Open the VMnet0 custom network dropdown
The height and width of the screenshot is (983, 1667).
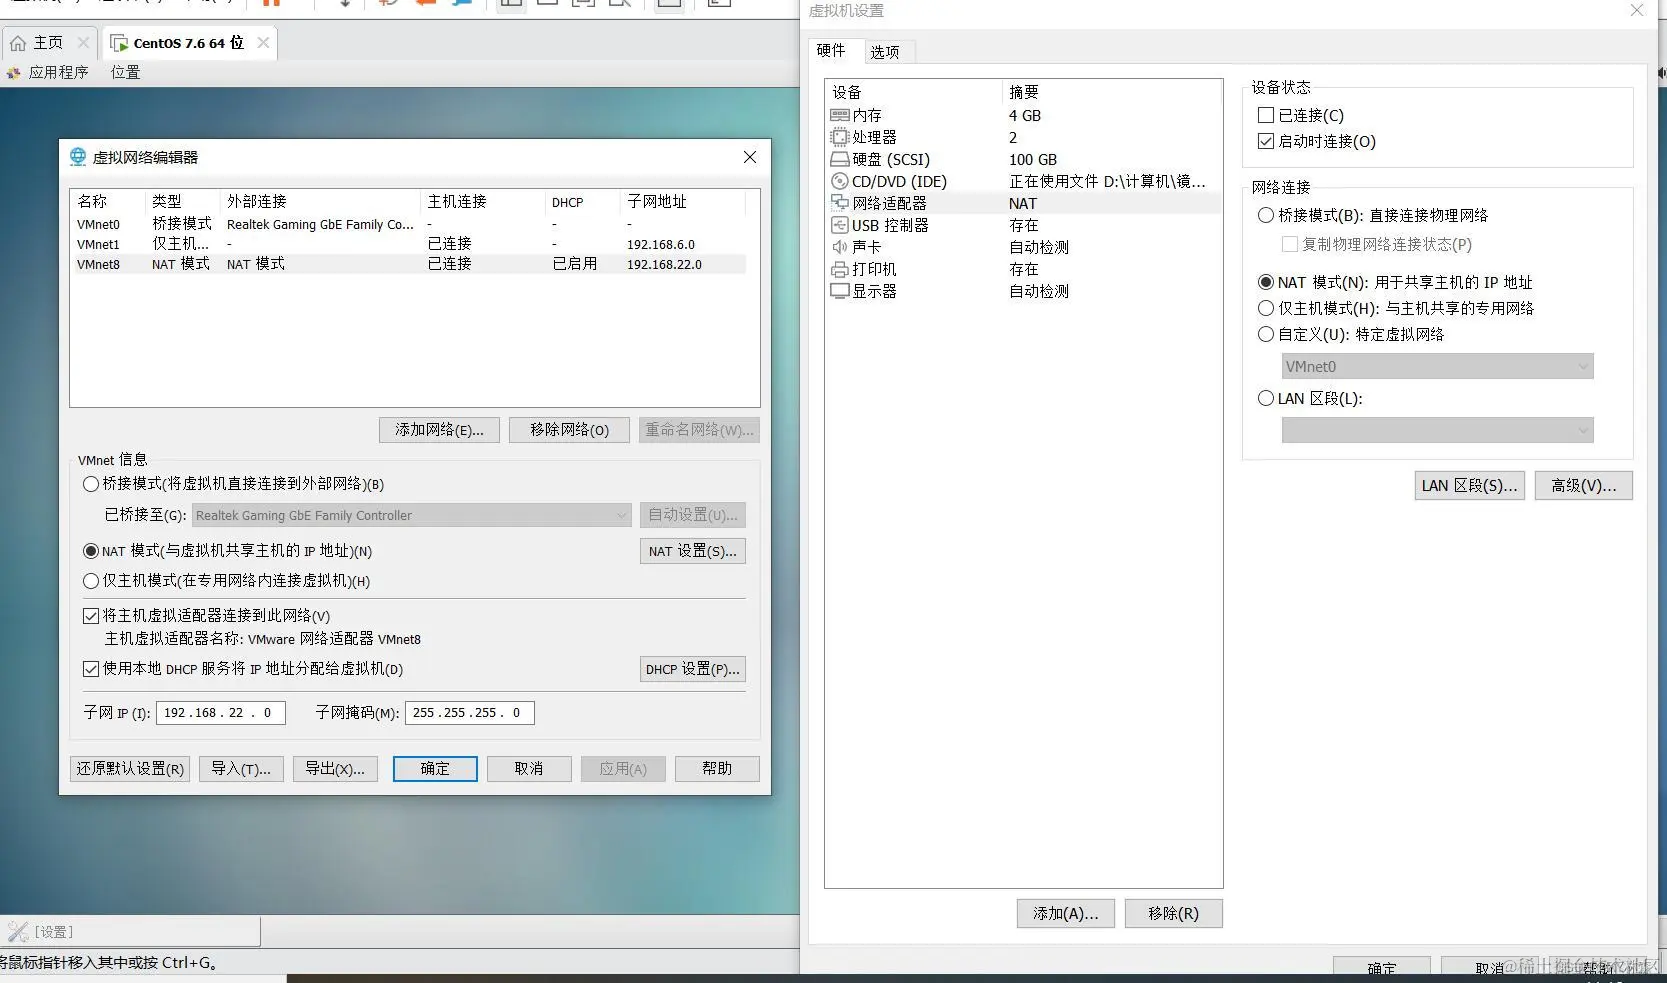pos(1437,366)
